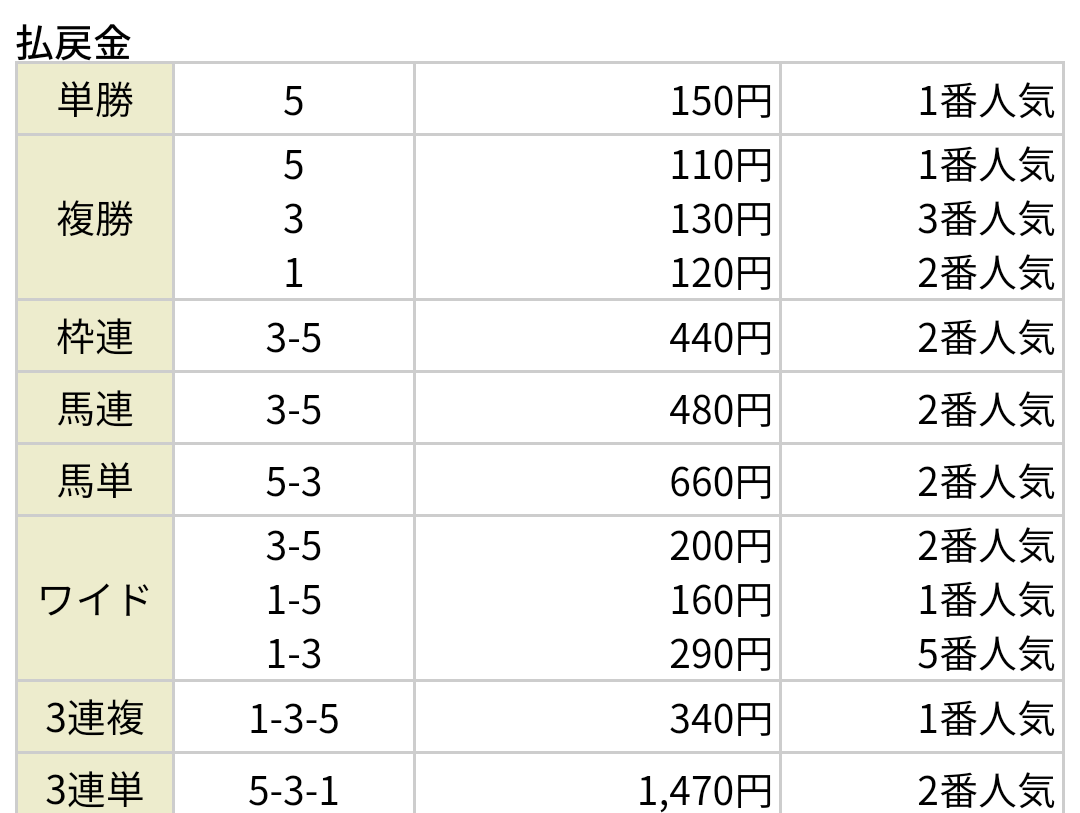This screenshot has height=813, width=1080.
Task: Click the 単勝 row header
Action: click(x=95, y=99)
